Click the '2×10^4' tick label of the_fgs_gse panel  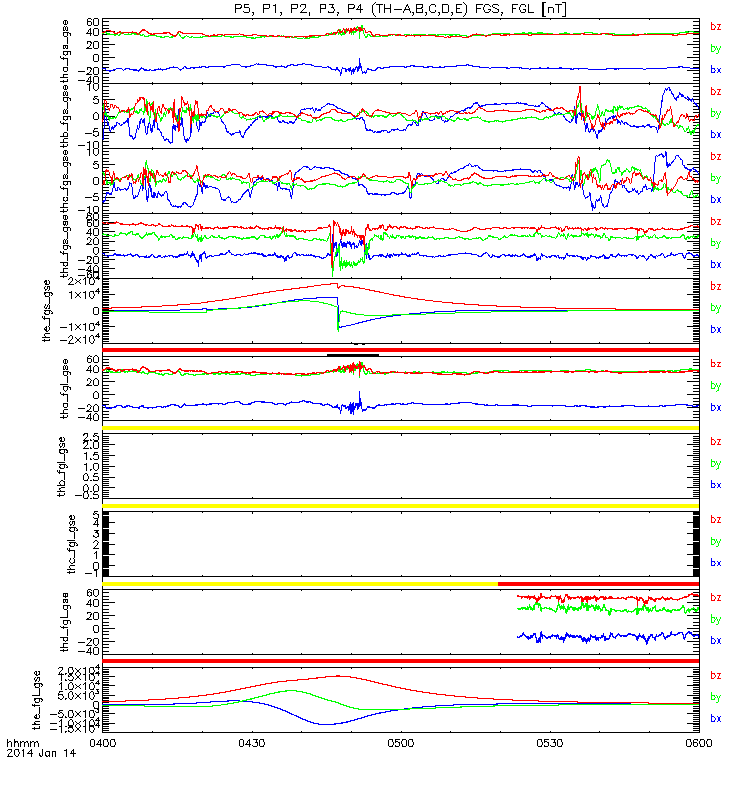84,282
